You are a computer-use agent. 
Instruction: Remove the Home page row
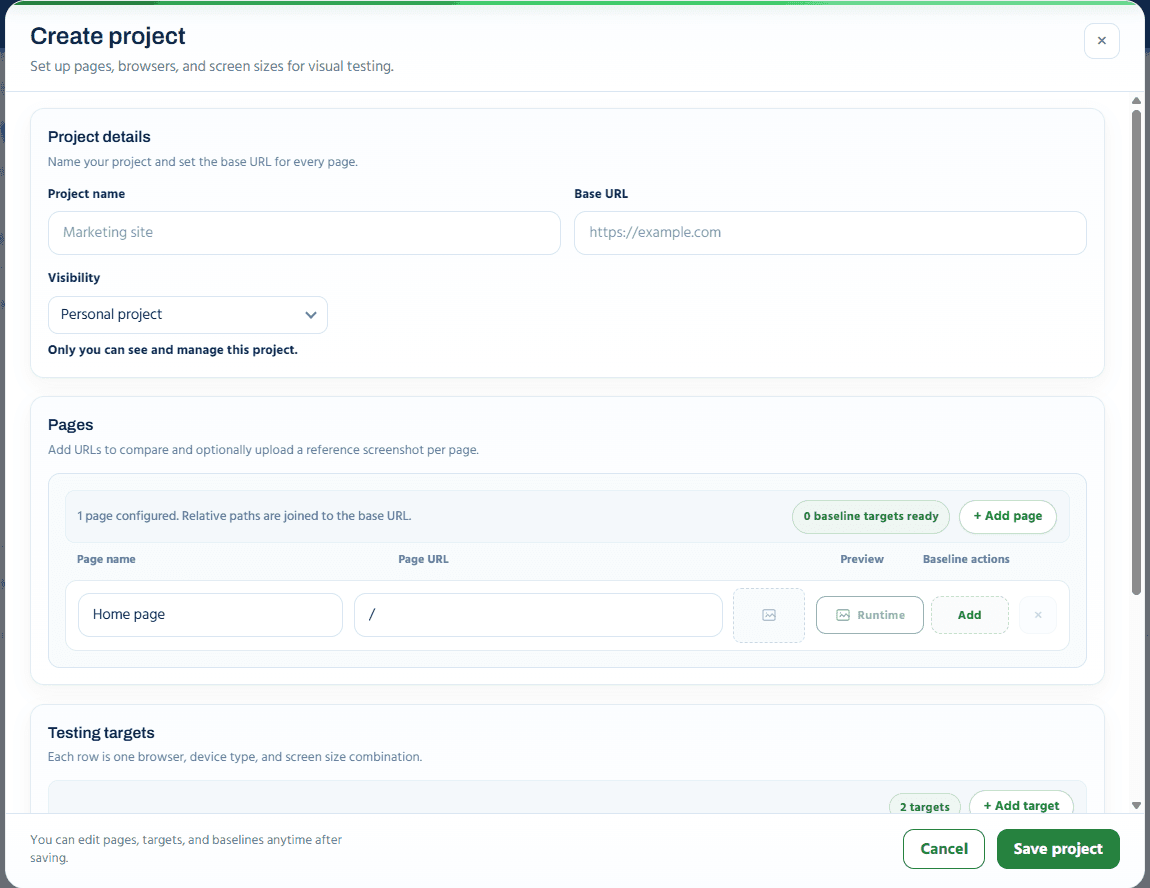[x=1038, y=615]
